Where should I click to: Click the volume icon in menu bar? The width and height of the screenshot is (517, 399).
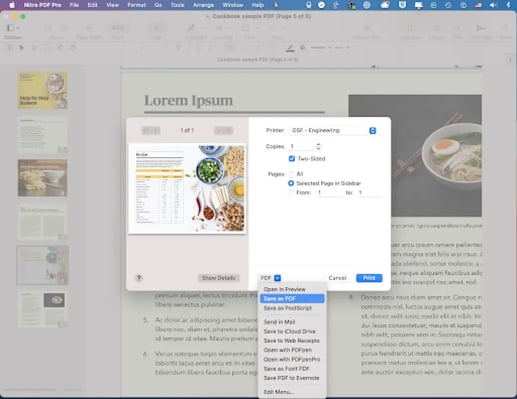[494, 5]
